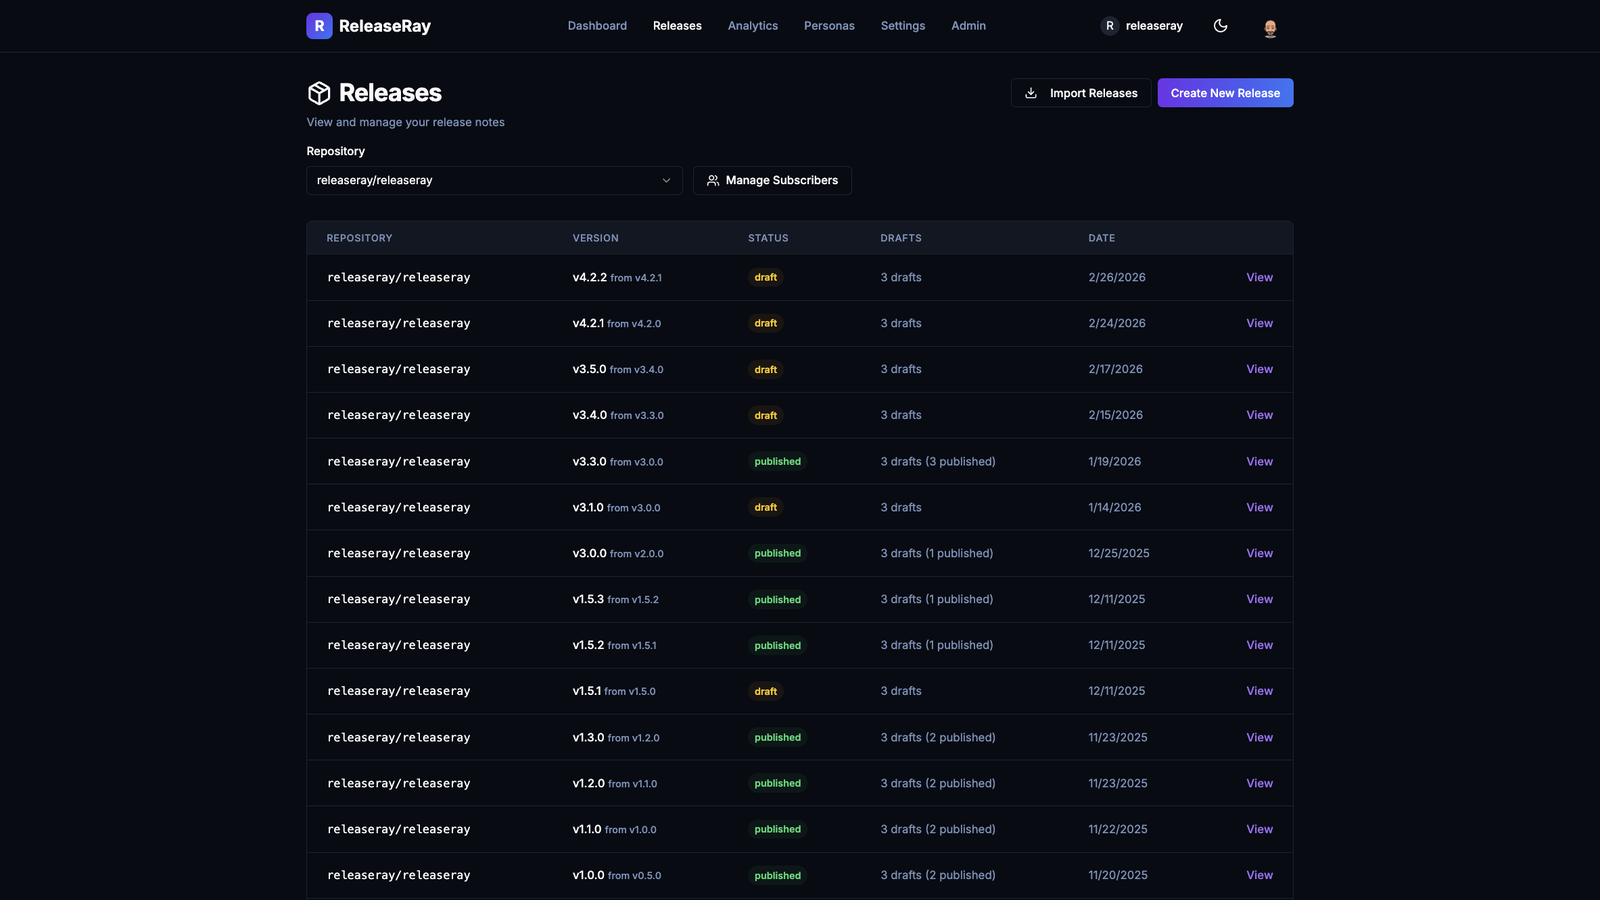Screen dimensions: 1600x900
Task: Click the subscriber person icon in Manage Subscribers
Action: [x=713, y=180]
